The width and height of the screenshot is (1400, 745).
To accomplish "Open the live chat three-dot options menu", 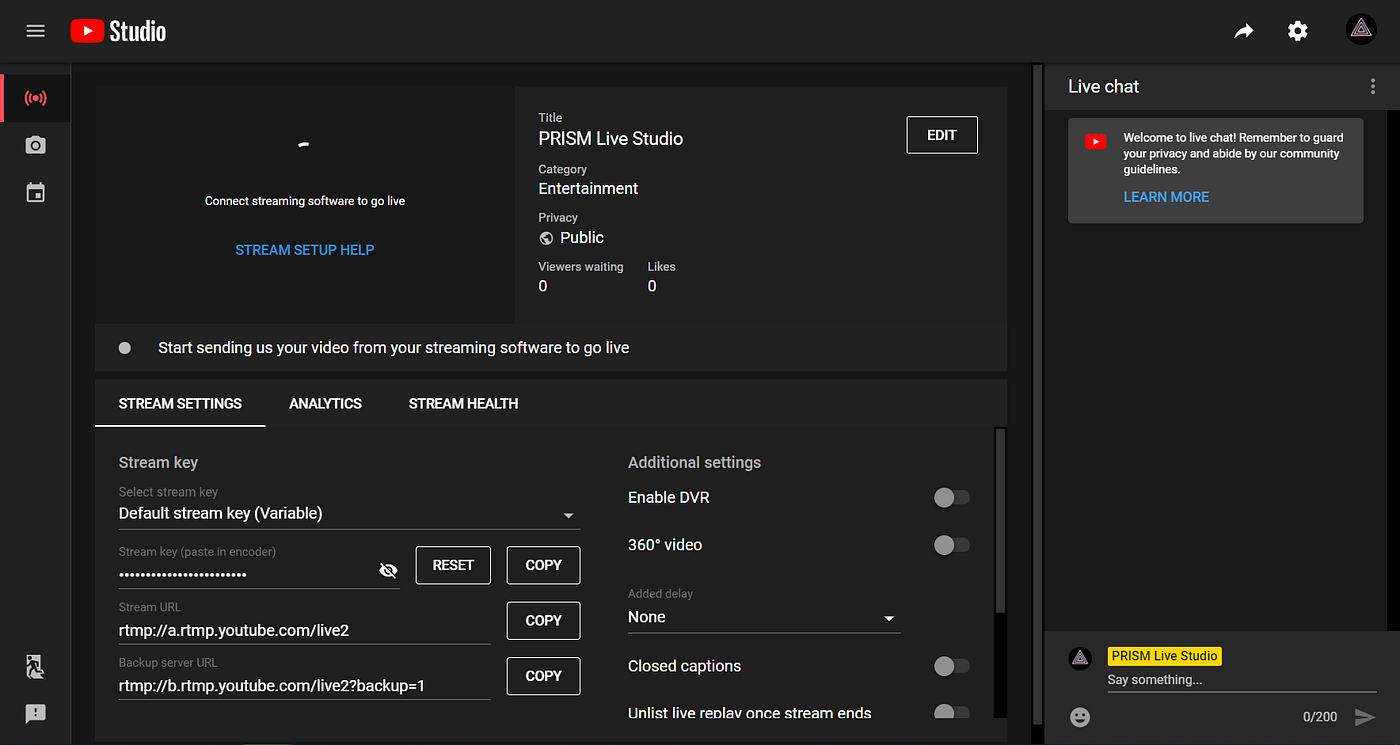I will 1372,87.
